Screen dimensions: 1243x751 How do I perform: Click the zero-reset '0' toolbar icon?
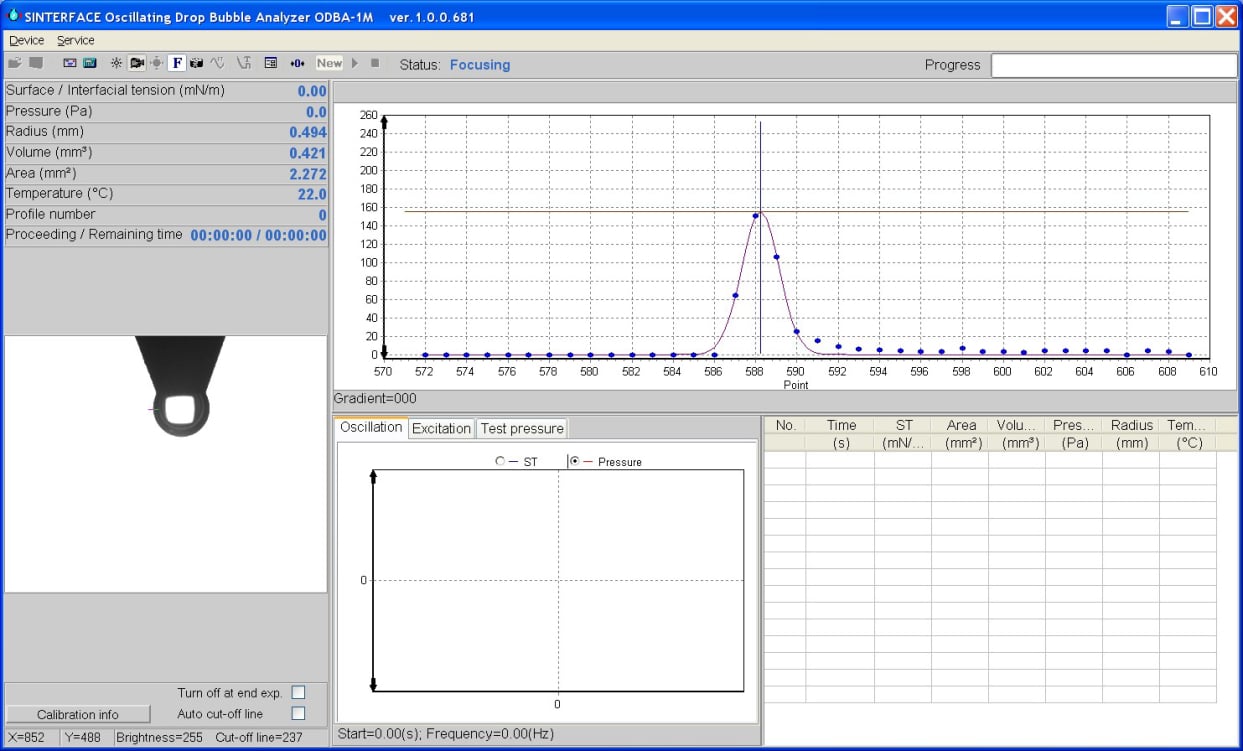click(x=298, y=63)
